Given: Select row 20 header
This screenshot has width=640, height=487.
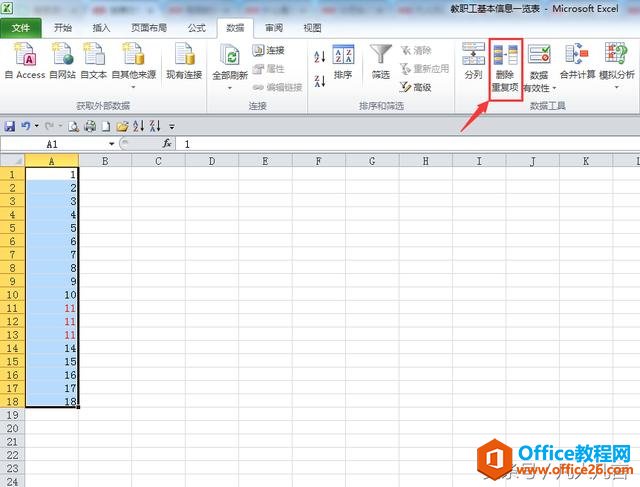Looking at the screenshot, I should pos(12,428).
